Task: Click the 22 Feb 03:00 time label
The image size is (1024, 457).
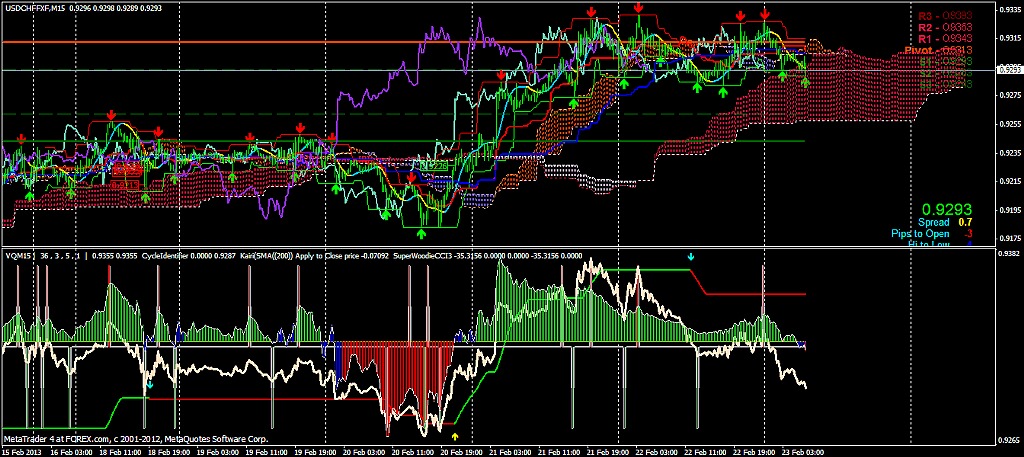Action: point(658,452)
